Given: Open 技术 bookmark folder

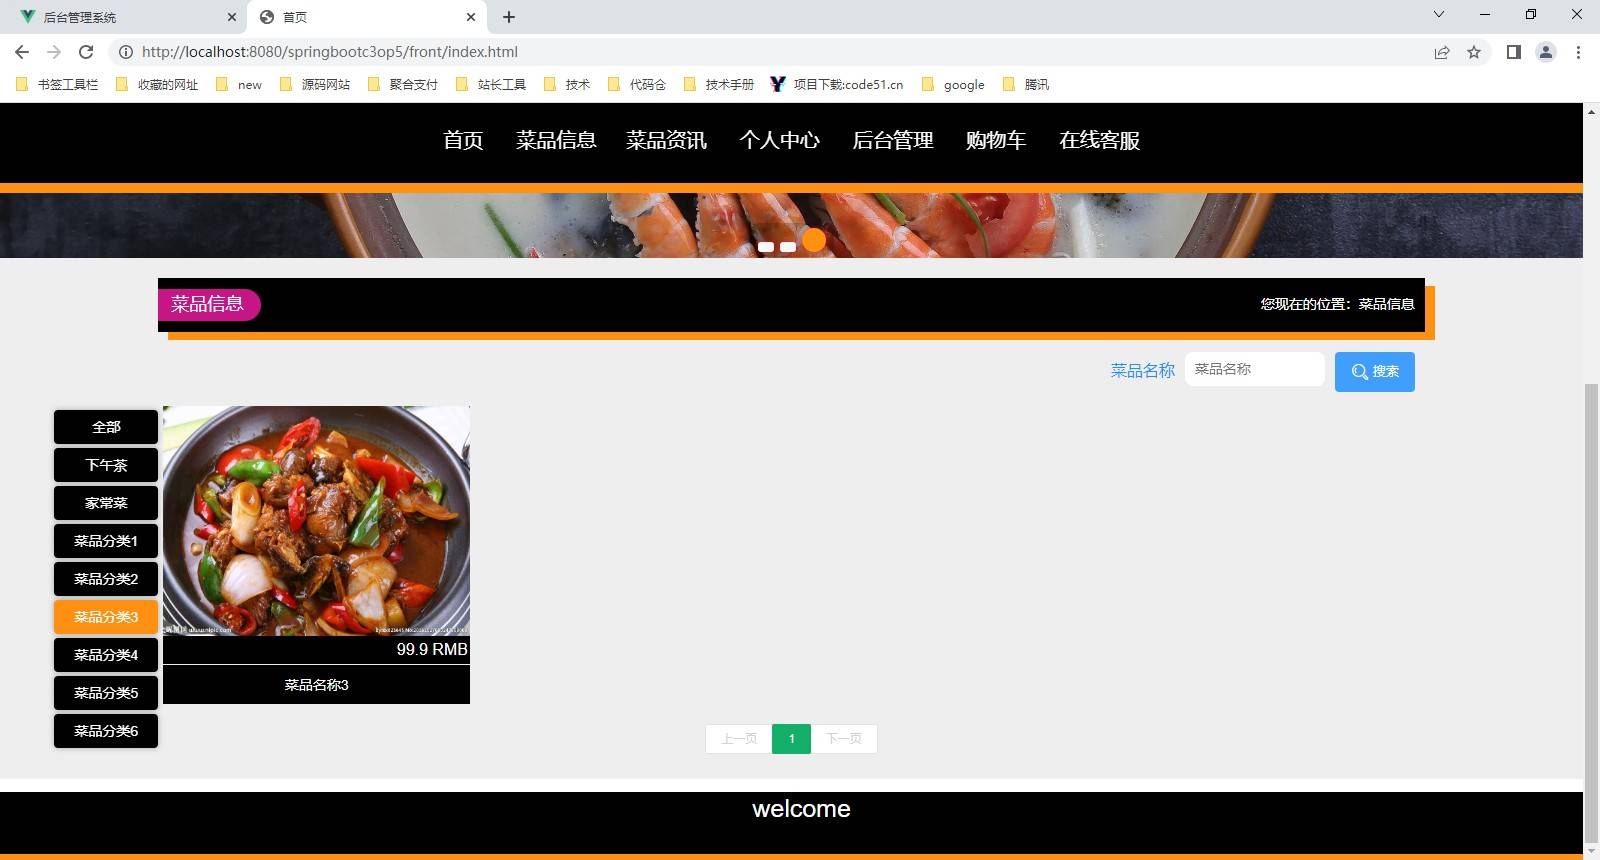Looking at the screenshot, I should (567, 85).
